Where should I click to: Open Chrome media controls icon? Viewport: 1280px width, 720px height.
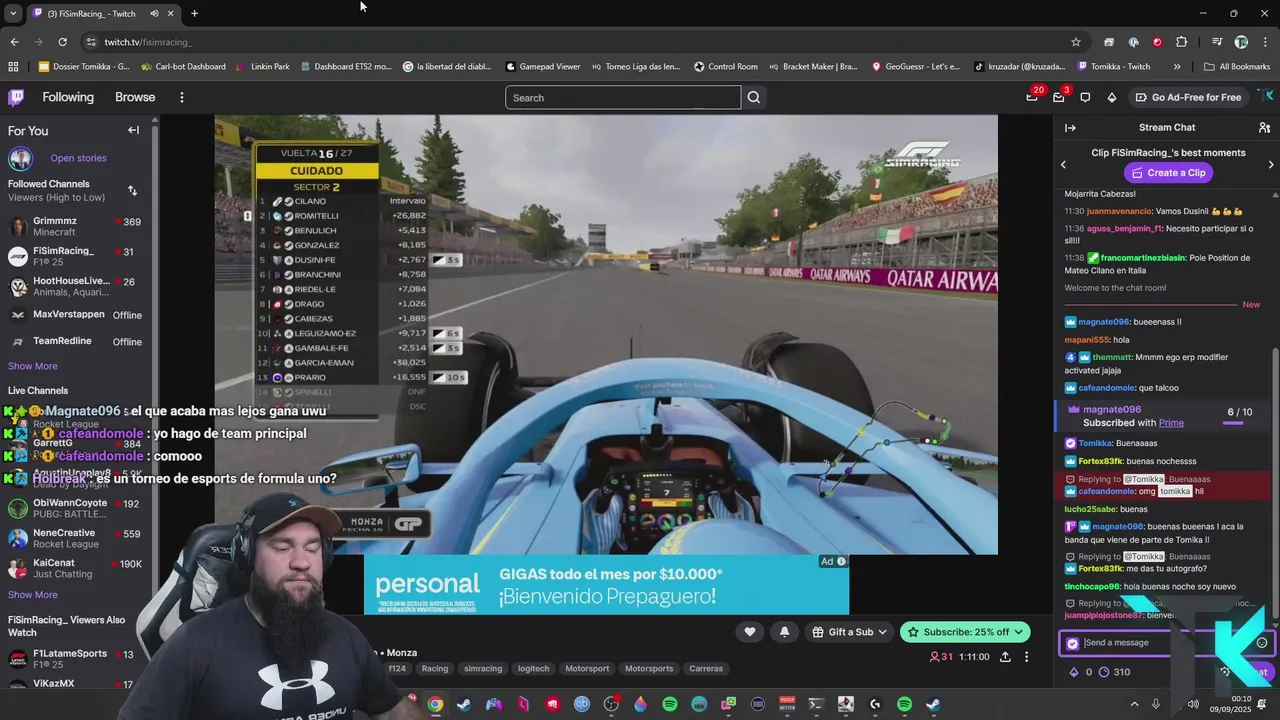click(1217, 42)
